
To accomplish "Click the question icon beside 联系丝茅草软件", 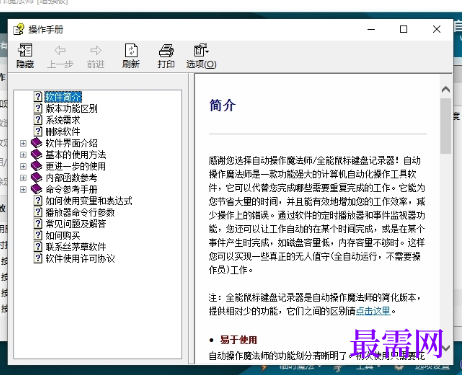I will [38, 247].
